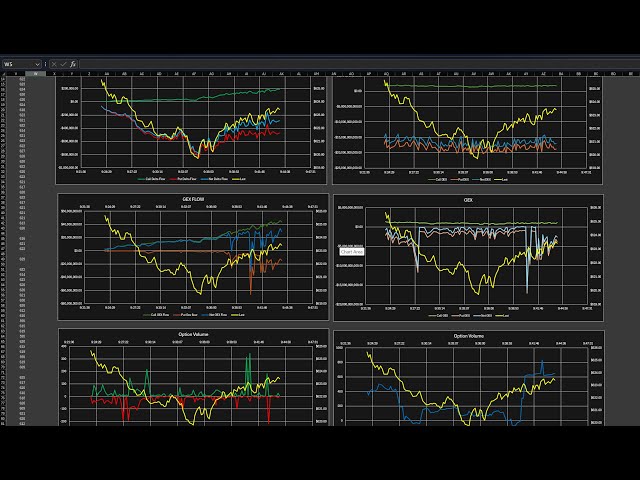Click the Enter checkmark icon in formula bar
Viewport: 640px width, 480px height.
click(x=63, y=64)
